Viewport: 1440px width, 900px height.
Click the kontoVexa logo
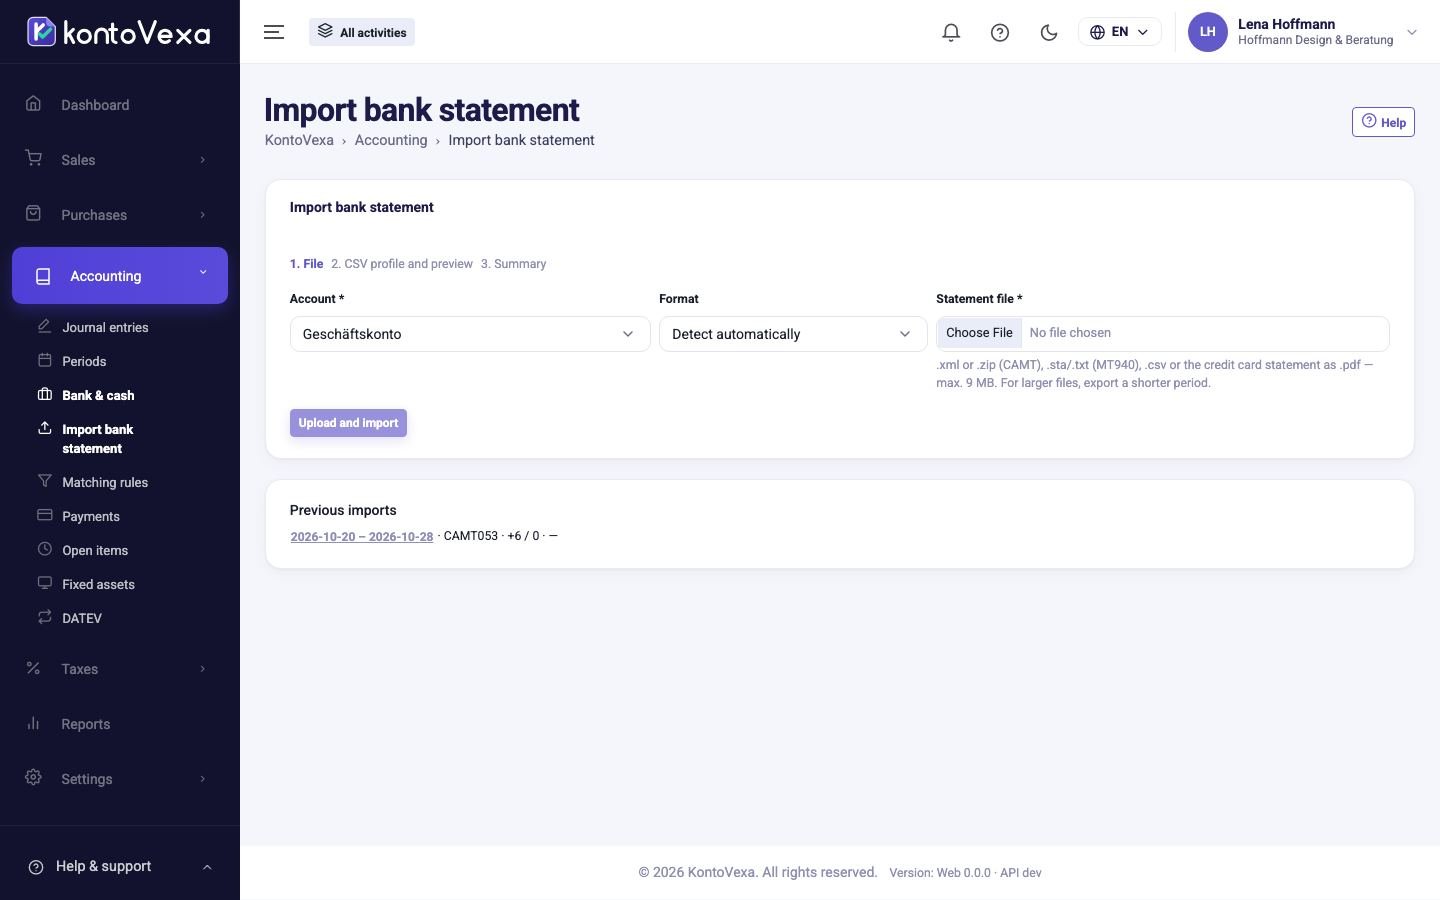pos(119,32)
